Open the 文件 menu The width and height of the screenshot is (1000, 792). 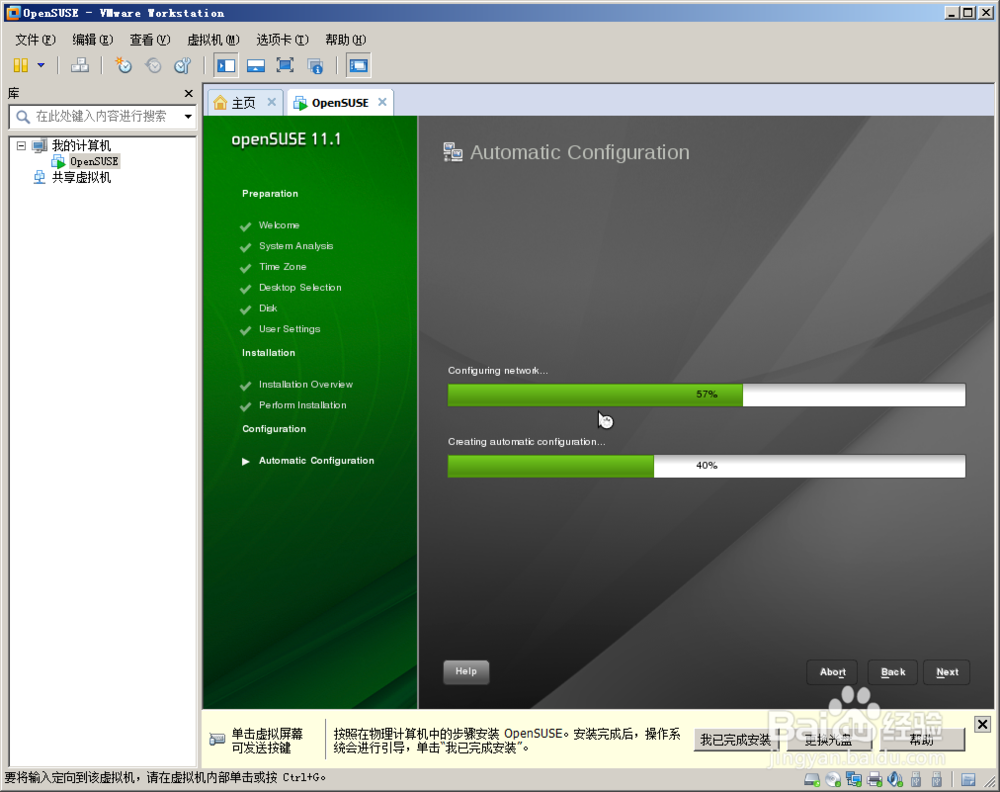(x=35, y=40)
